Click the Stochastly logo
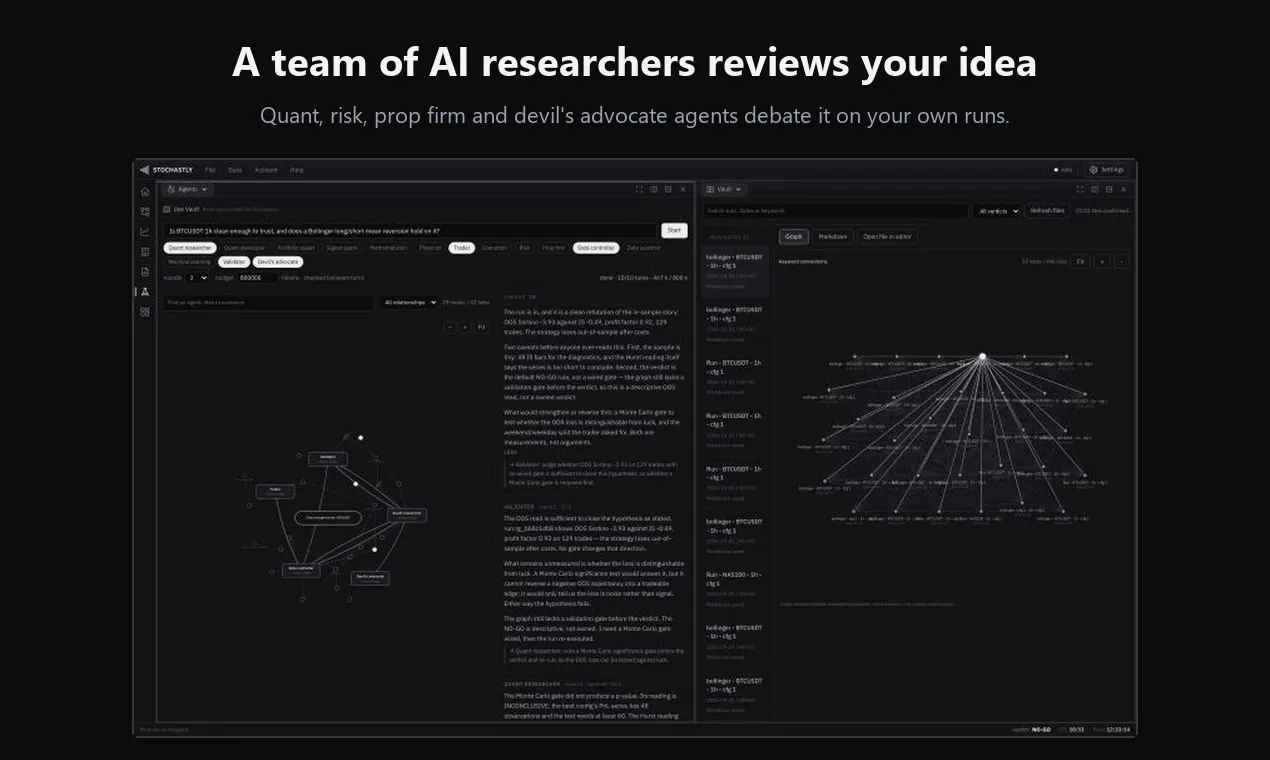The image size is (1270, 760). (x=166, y=170)
